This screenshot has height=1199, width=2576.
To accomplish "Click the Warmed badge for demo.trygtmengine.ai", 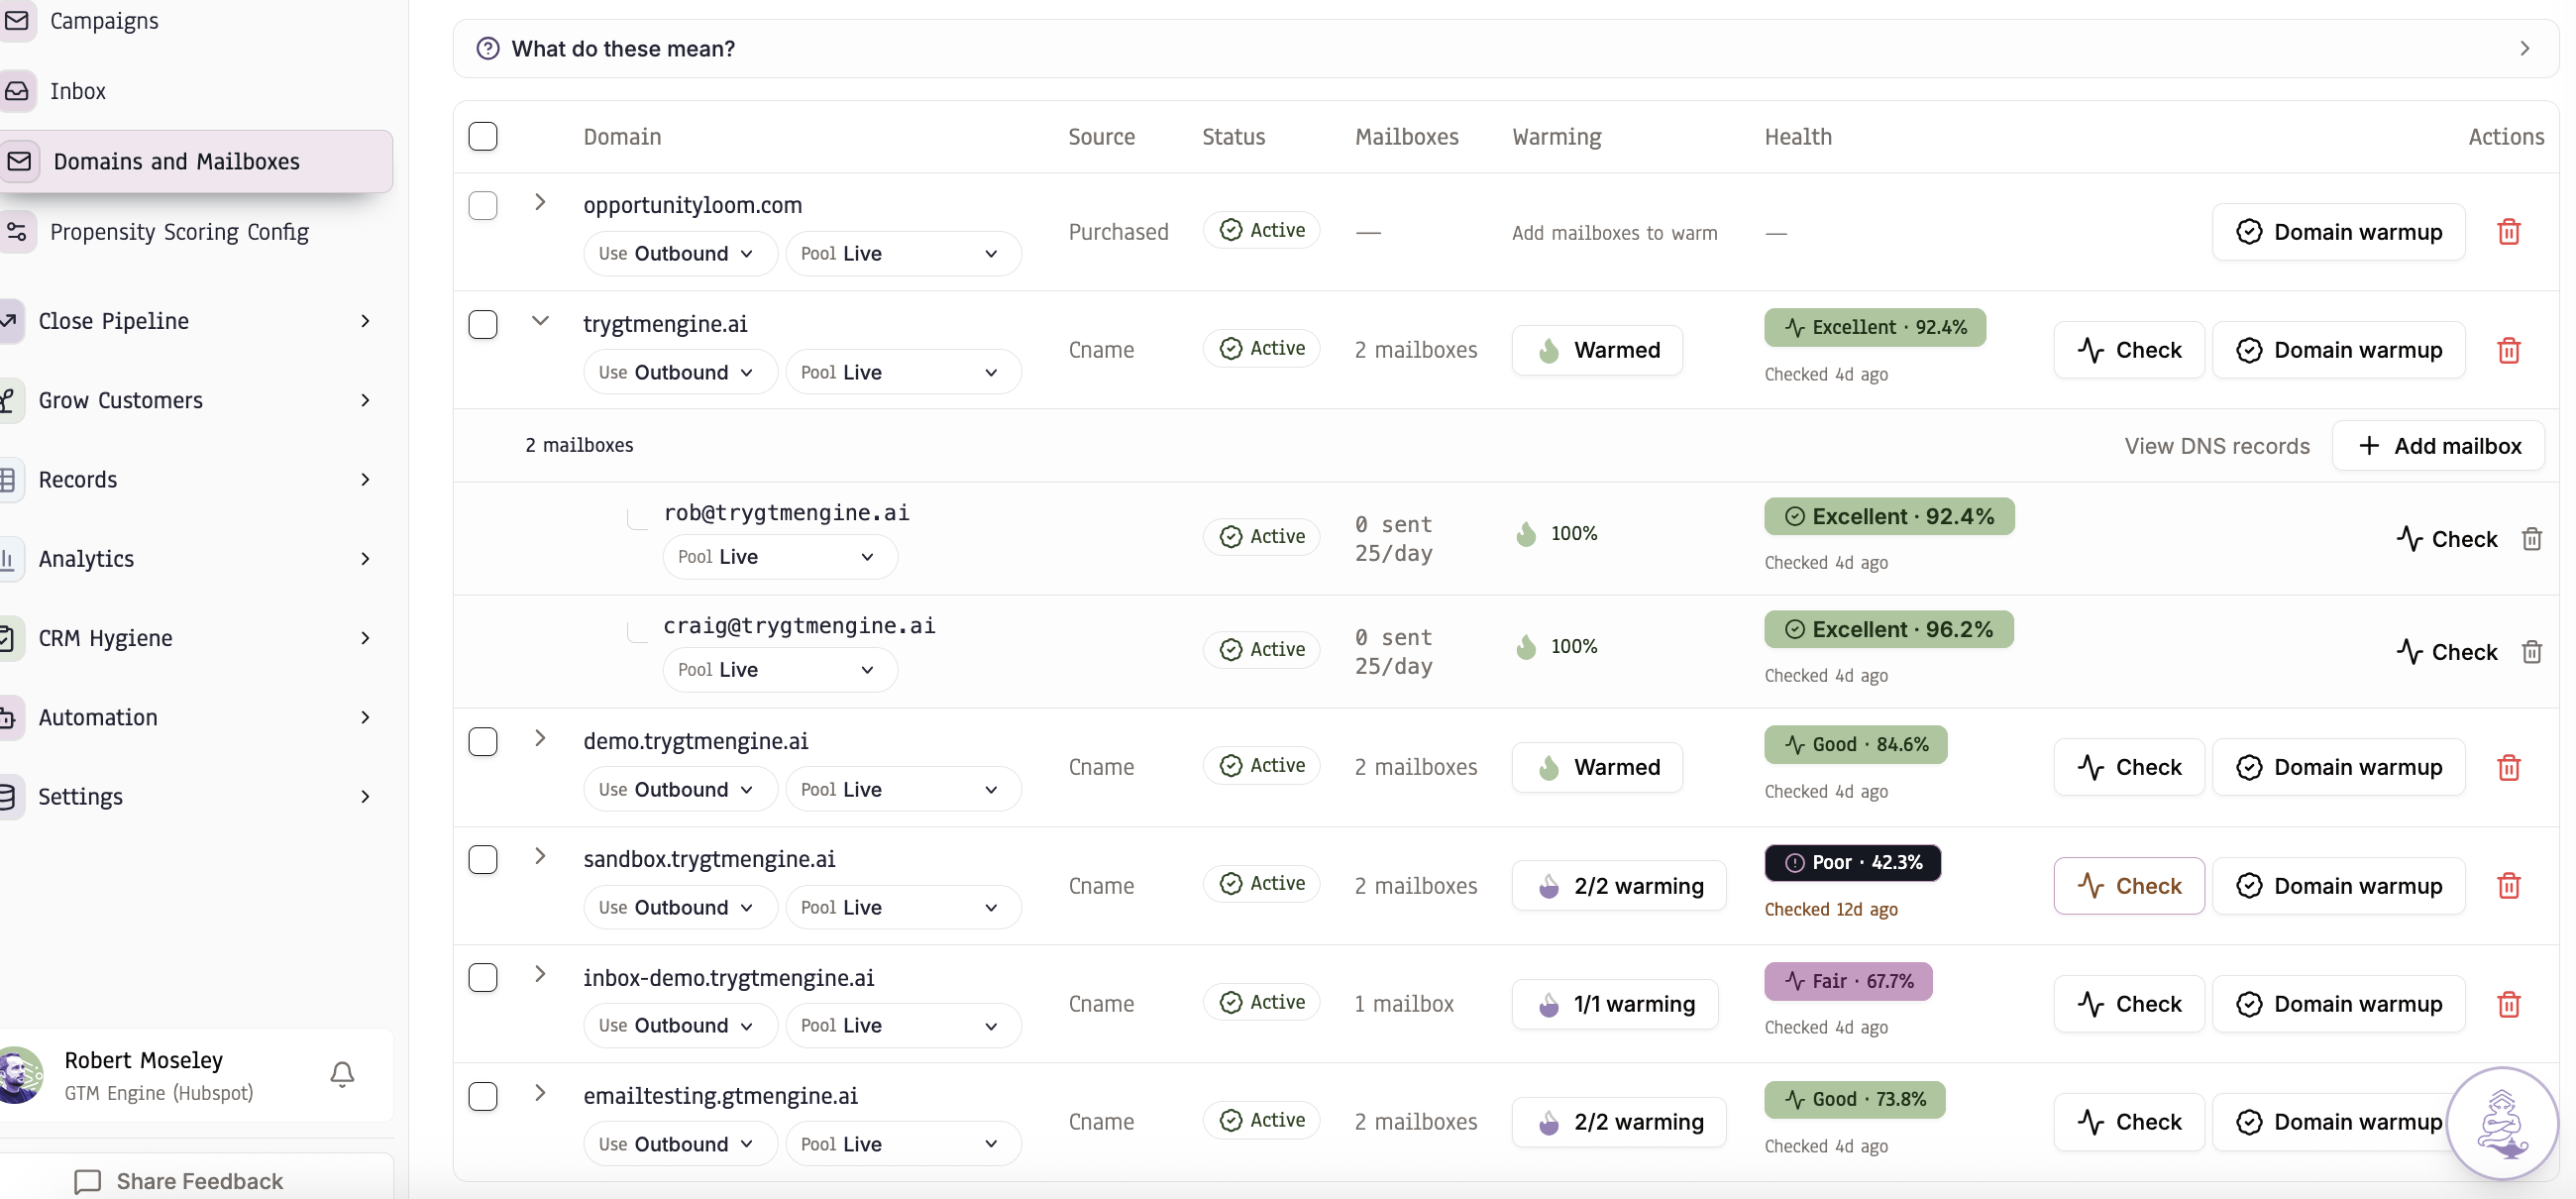I will click(x=1596, y=767).
